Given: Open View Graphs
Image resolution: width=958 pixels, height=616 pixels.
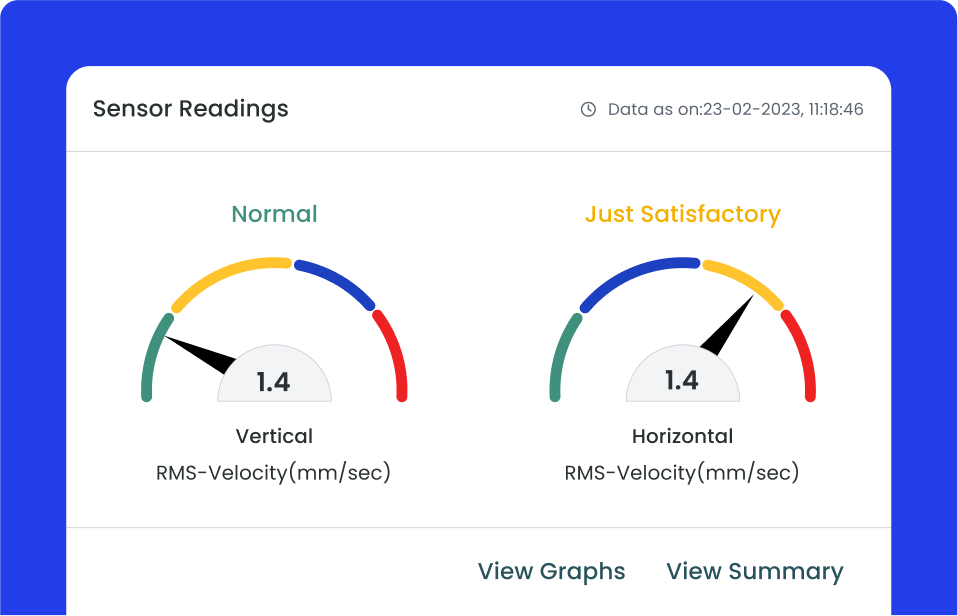Looking at the screenshot, I should [x=551, y=571].
